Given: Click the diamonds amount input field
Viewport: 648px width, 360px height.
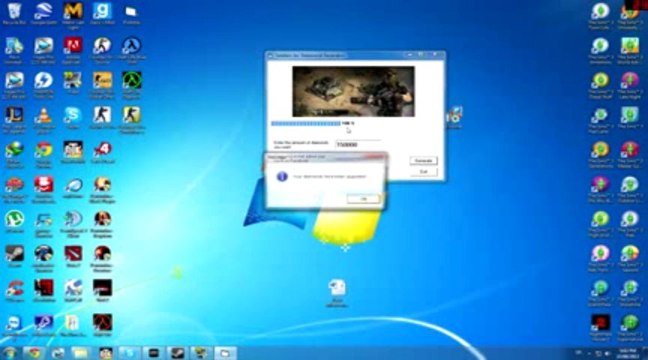Looking at the screenshot, I should [x=358, y=145].
